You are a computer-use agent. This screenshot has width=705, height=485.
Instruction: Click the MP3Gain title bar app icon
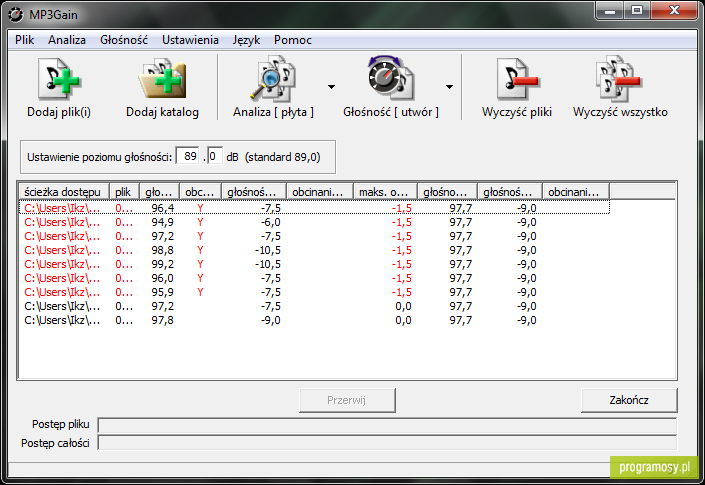click(16, 14)
